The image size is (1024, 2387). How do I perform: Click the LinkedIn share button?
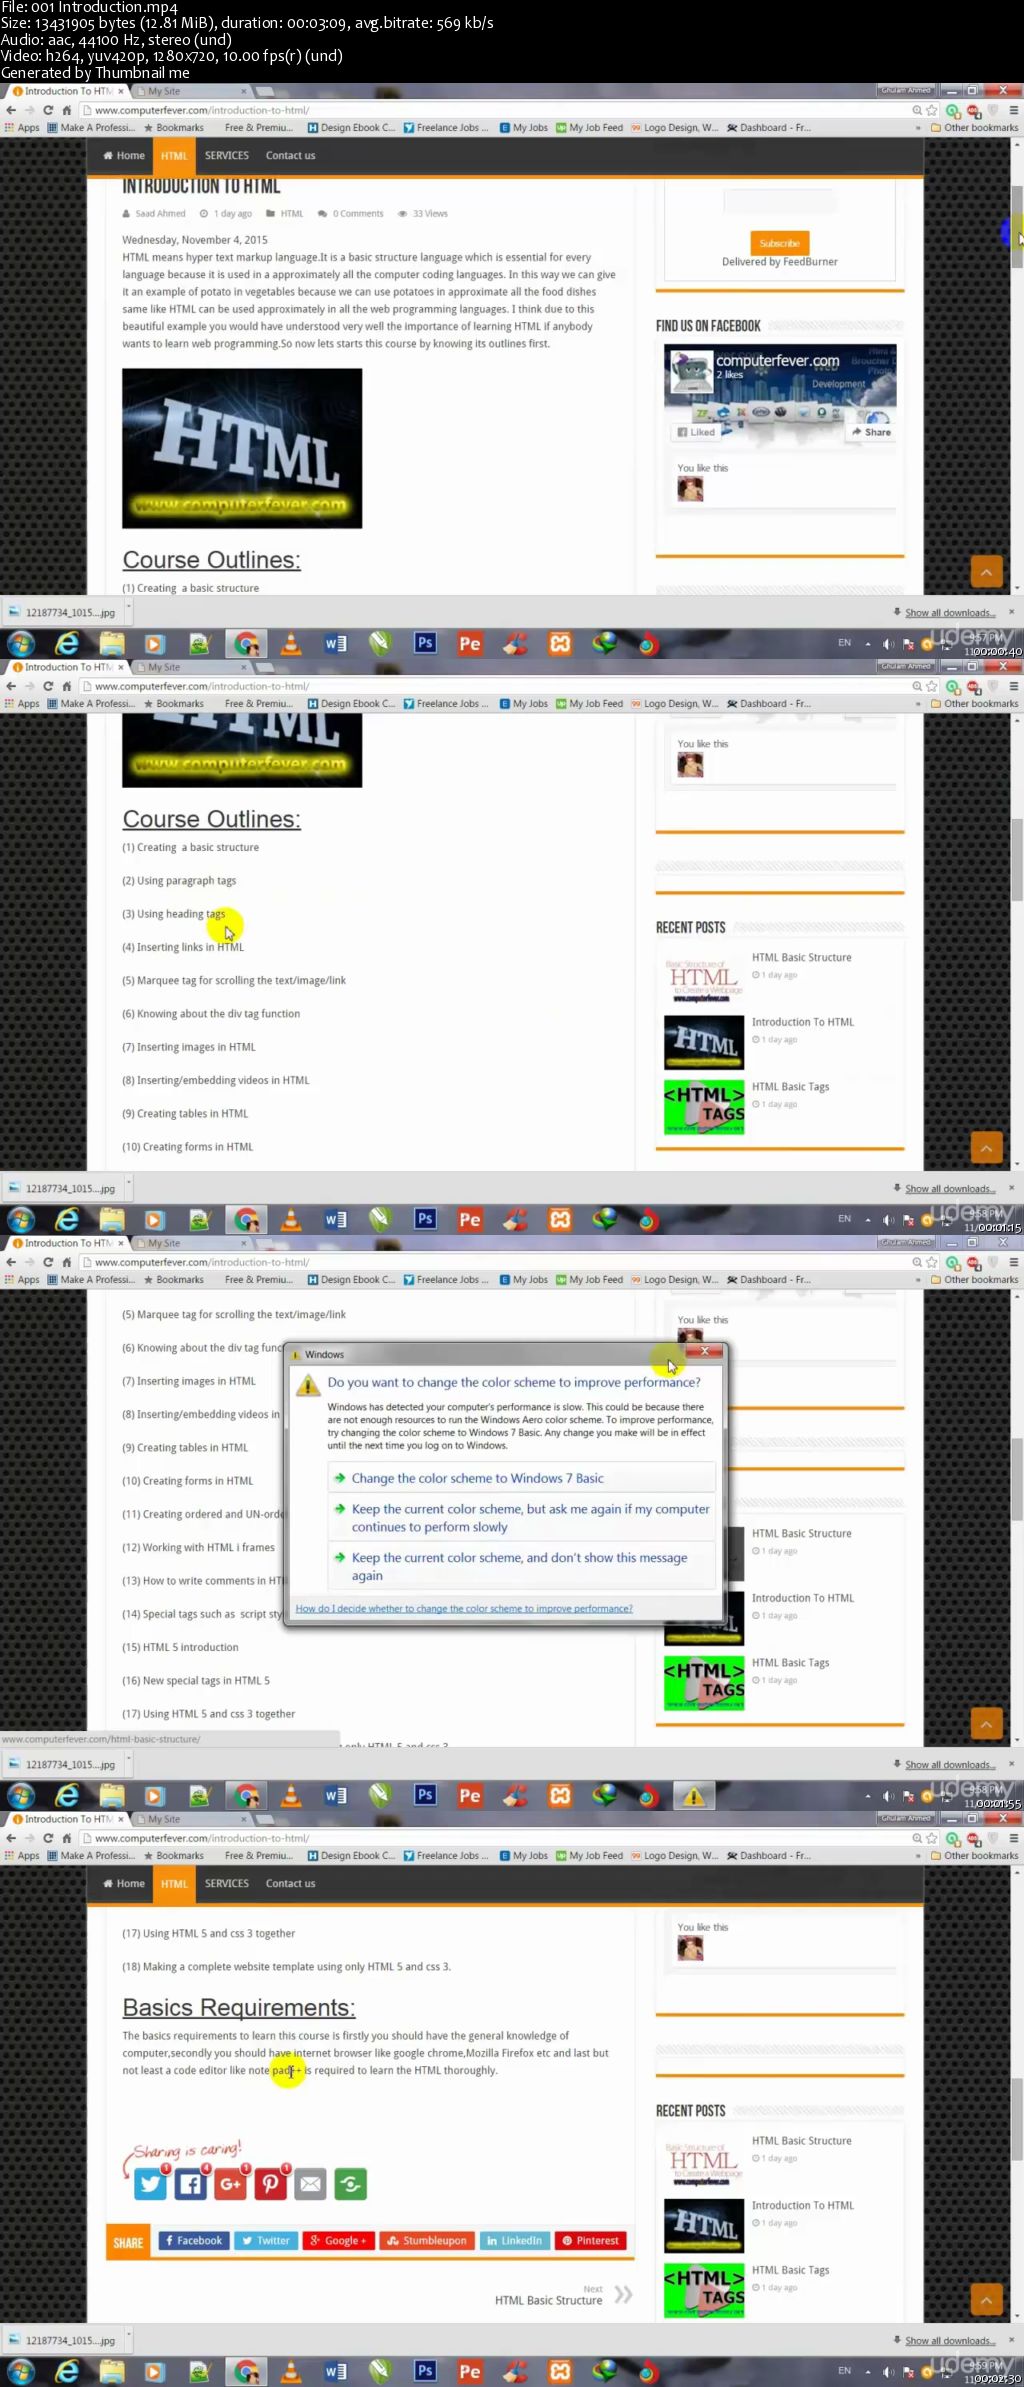click(514, 2240)
